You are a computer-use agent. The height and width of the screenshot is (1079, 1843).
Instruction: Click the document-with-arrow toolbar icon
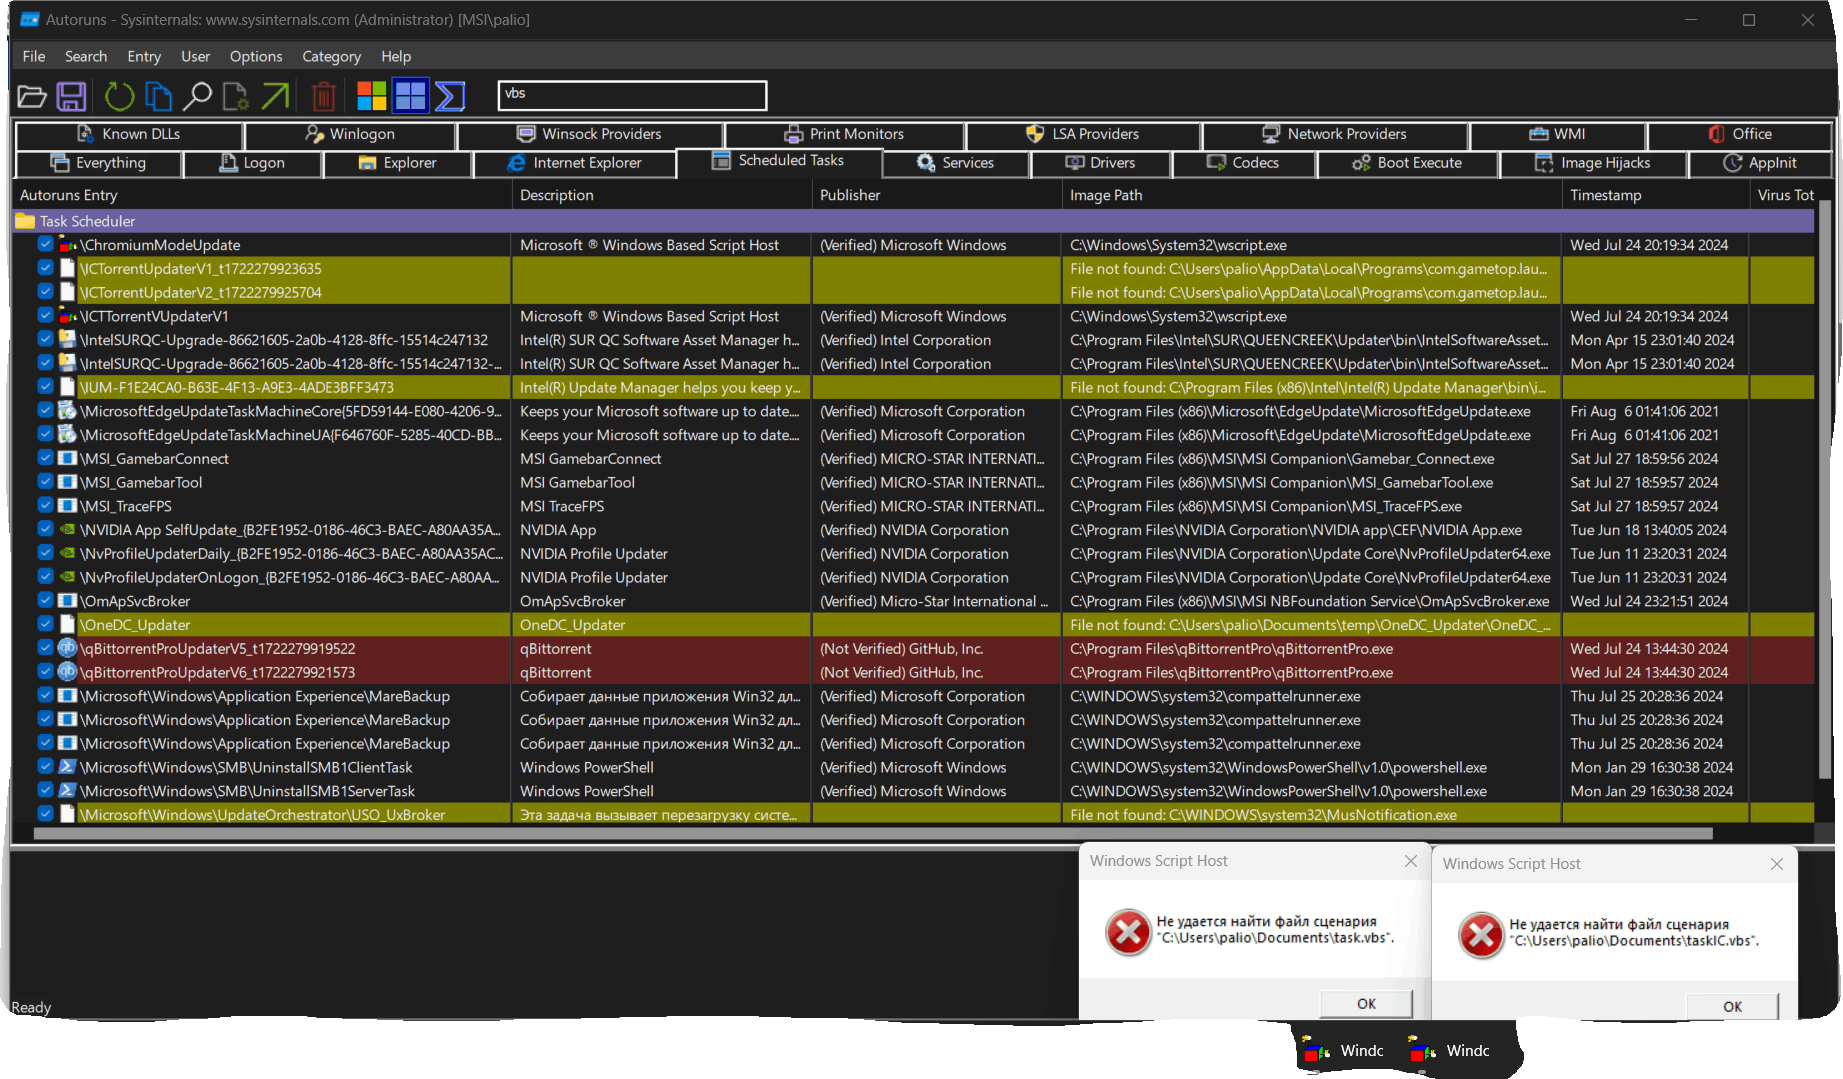point(236,96)
